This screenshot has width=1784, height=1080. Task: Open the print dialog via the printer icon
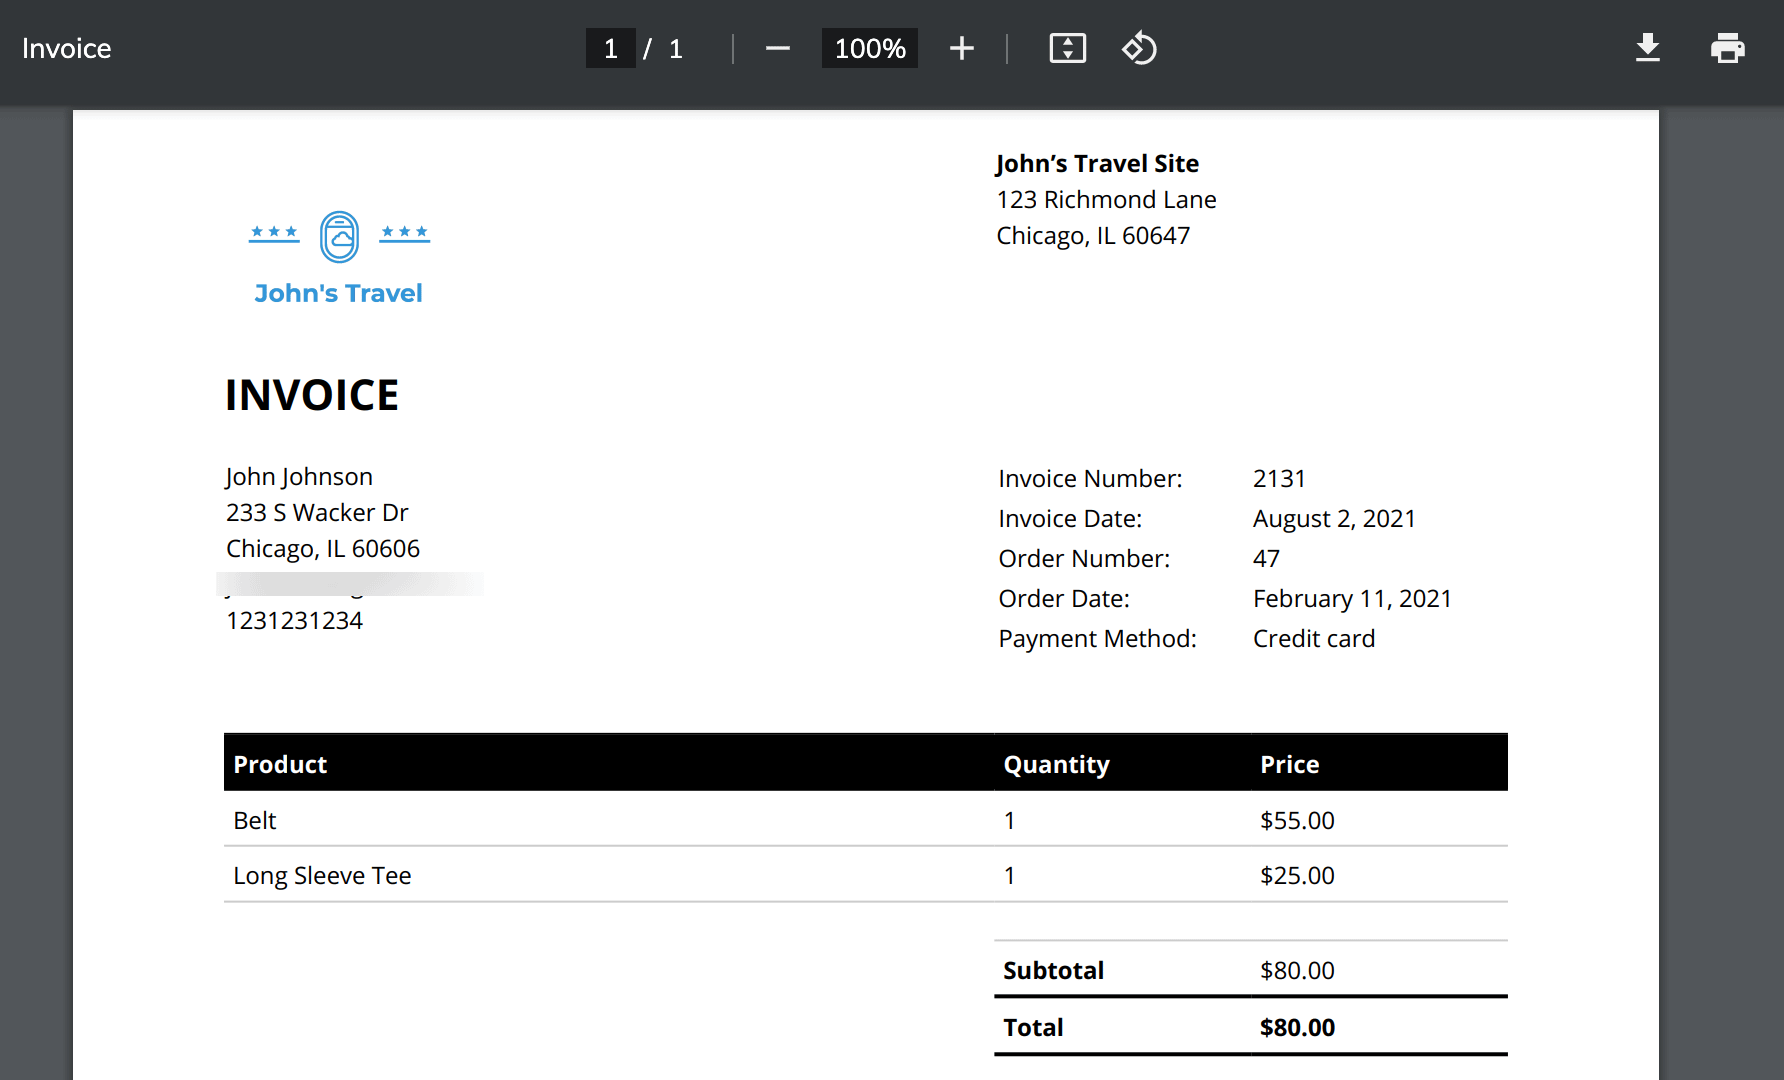1729,47
